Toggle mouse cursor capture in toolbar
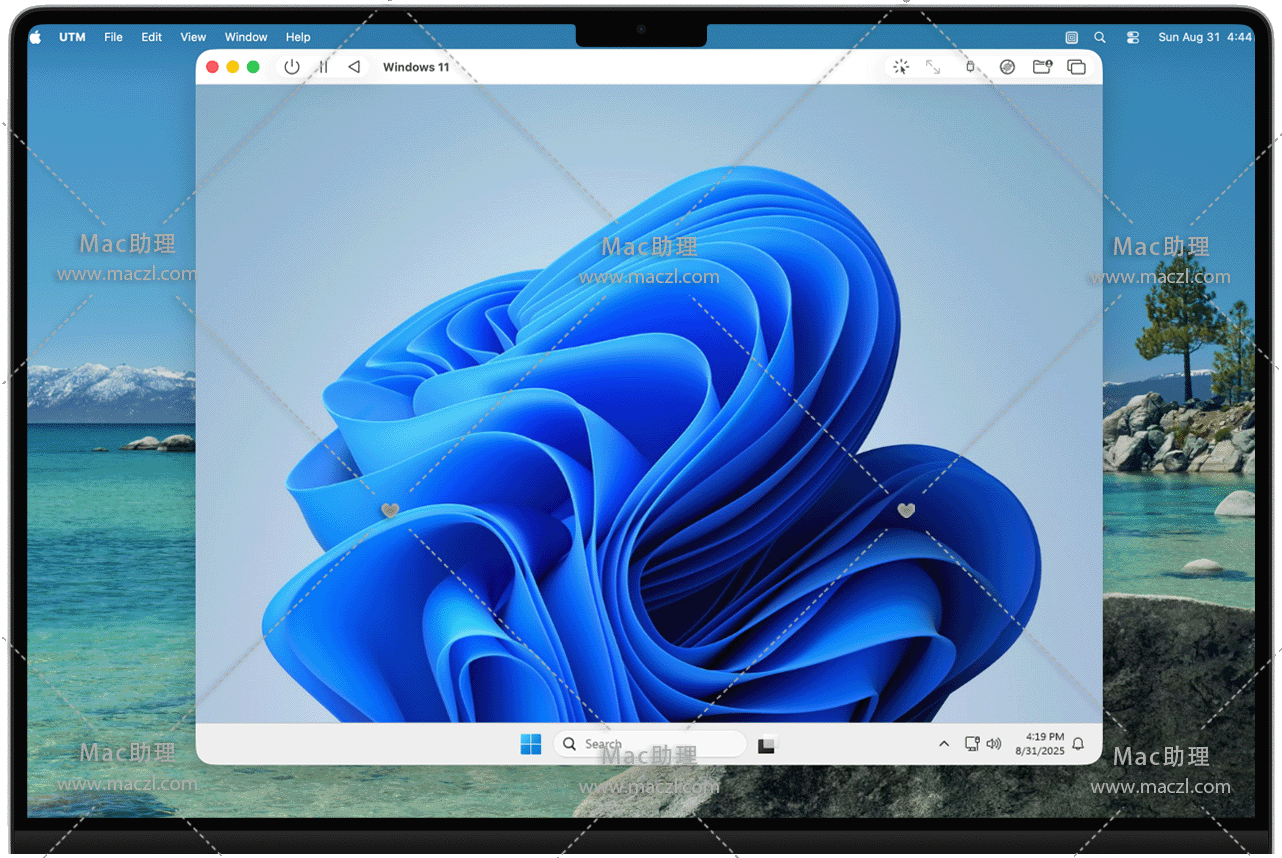 pos(901,67)
